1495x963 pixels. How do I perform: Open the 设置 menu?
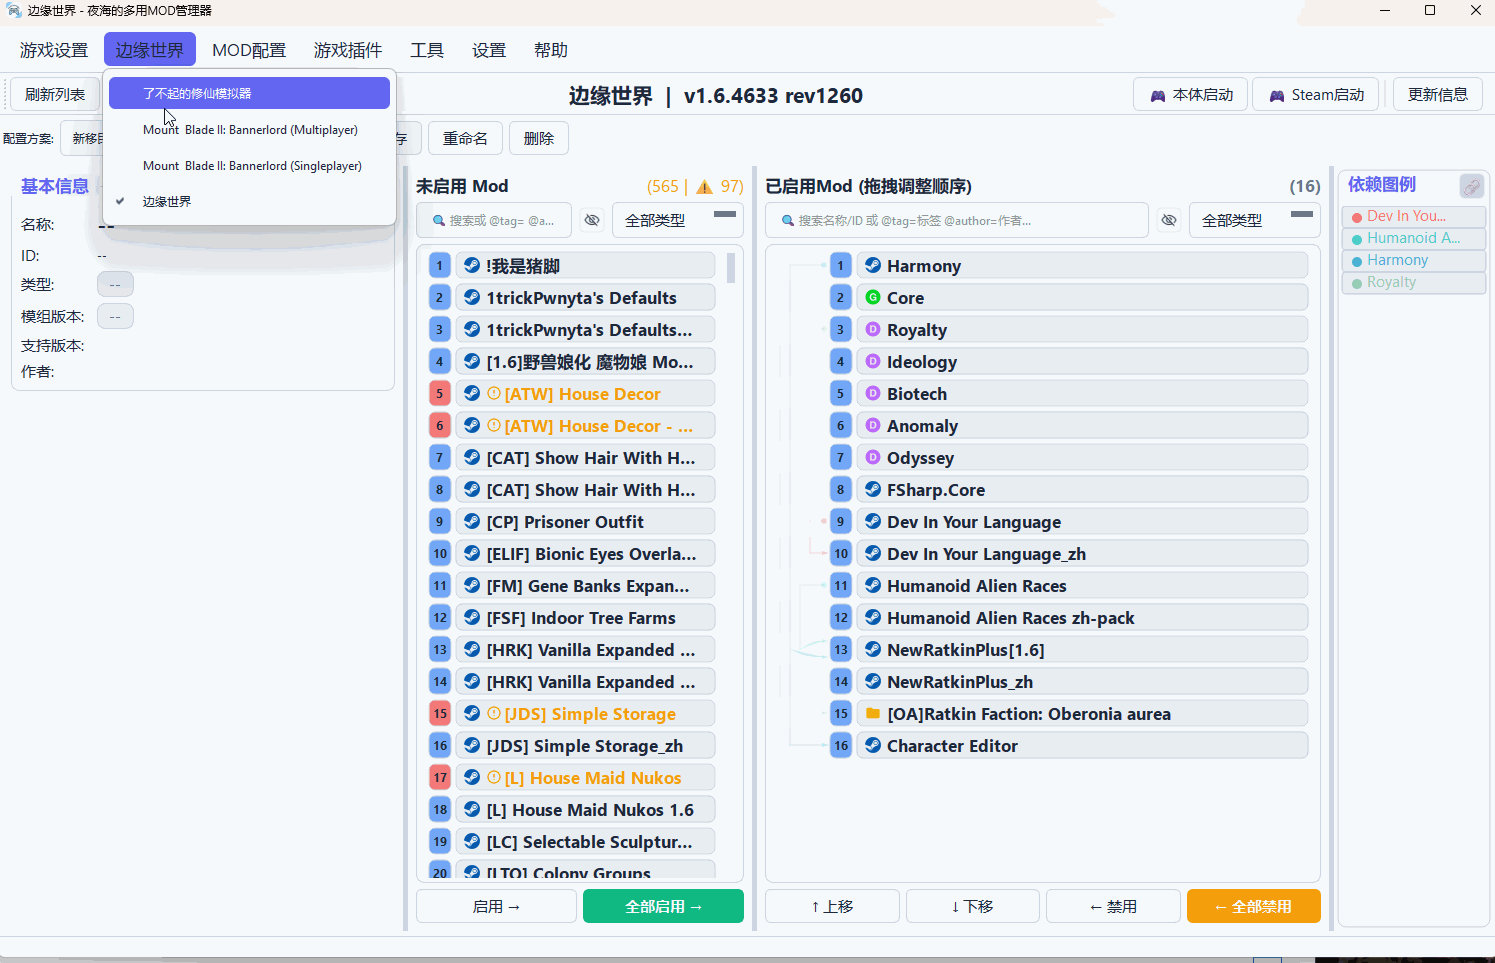coord(489,50)
